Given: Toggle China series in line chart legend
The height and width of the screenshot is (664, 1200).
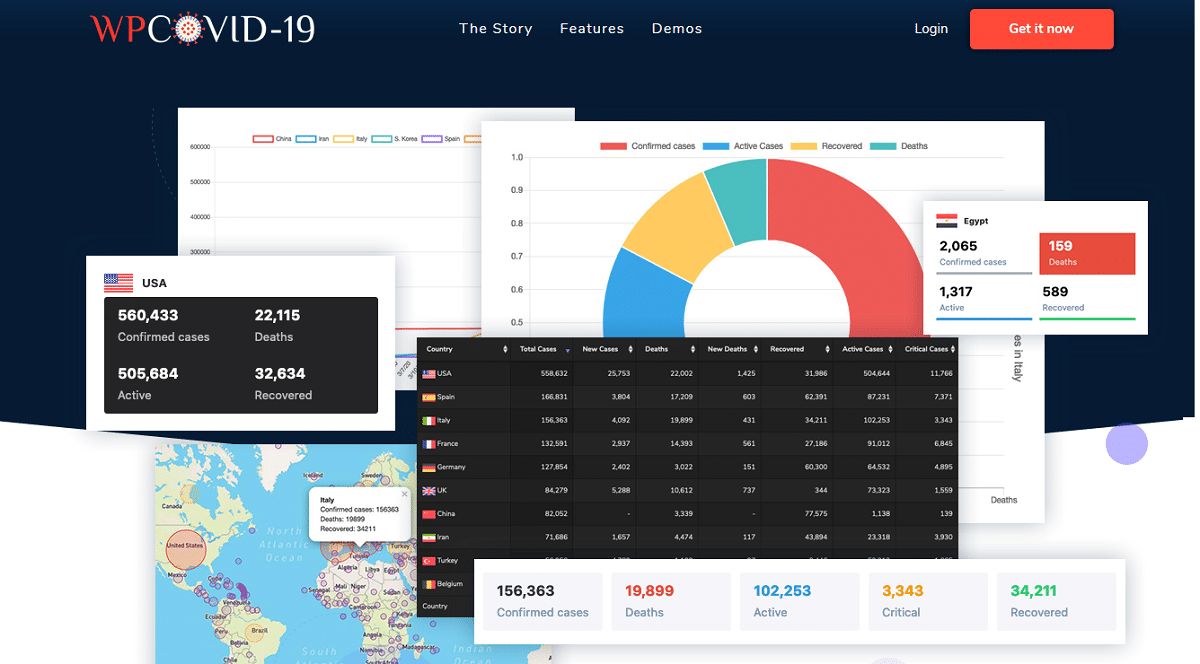Looking at the screenshot, I should 272,139.
